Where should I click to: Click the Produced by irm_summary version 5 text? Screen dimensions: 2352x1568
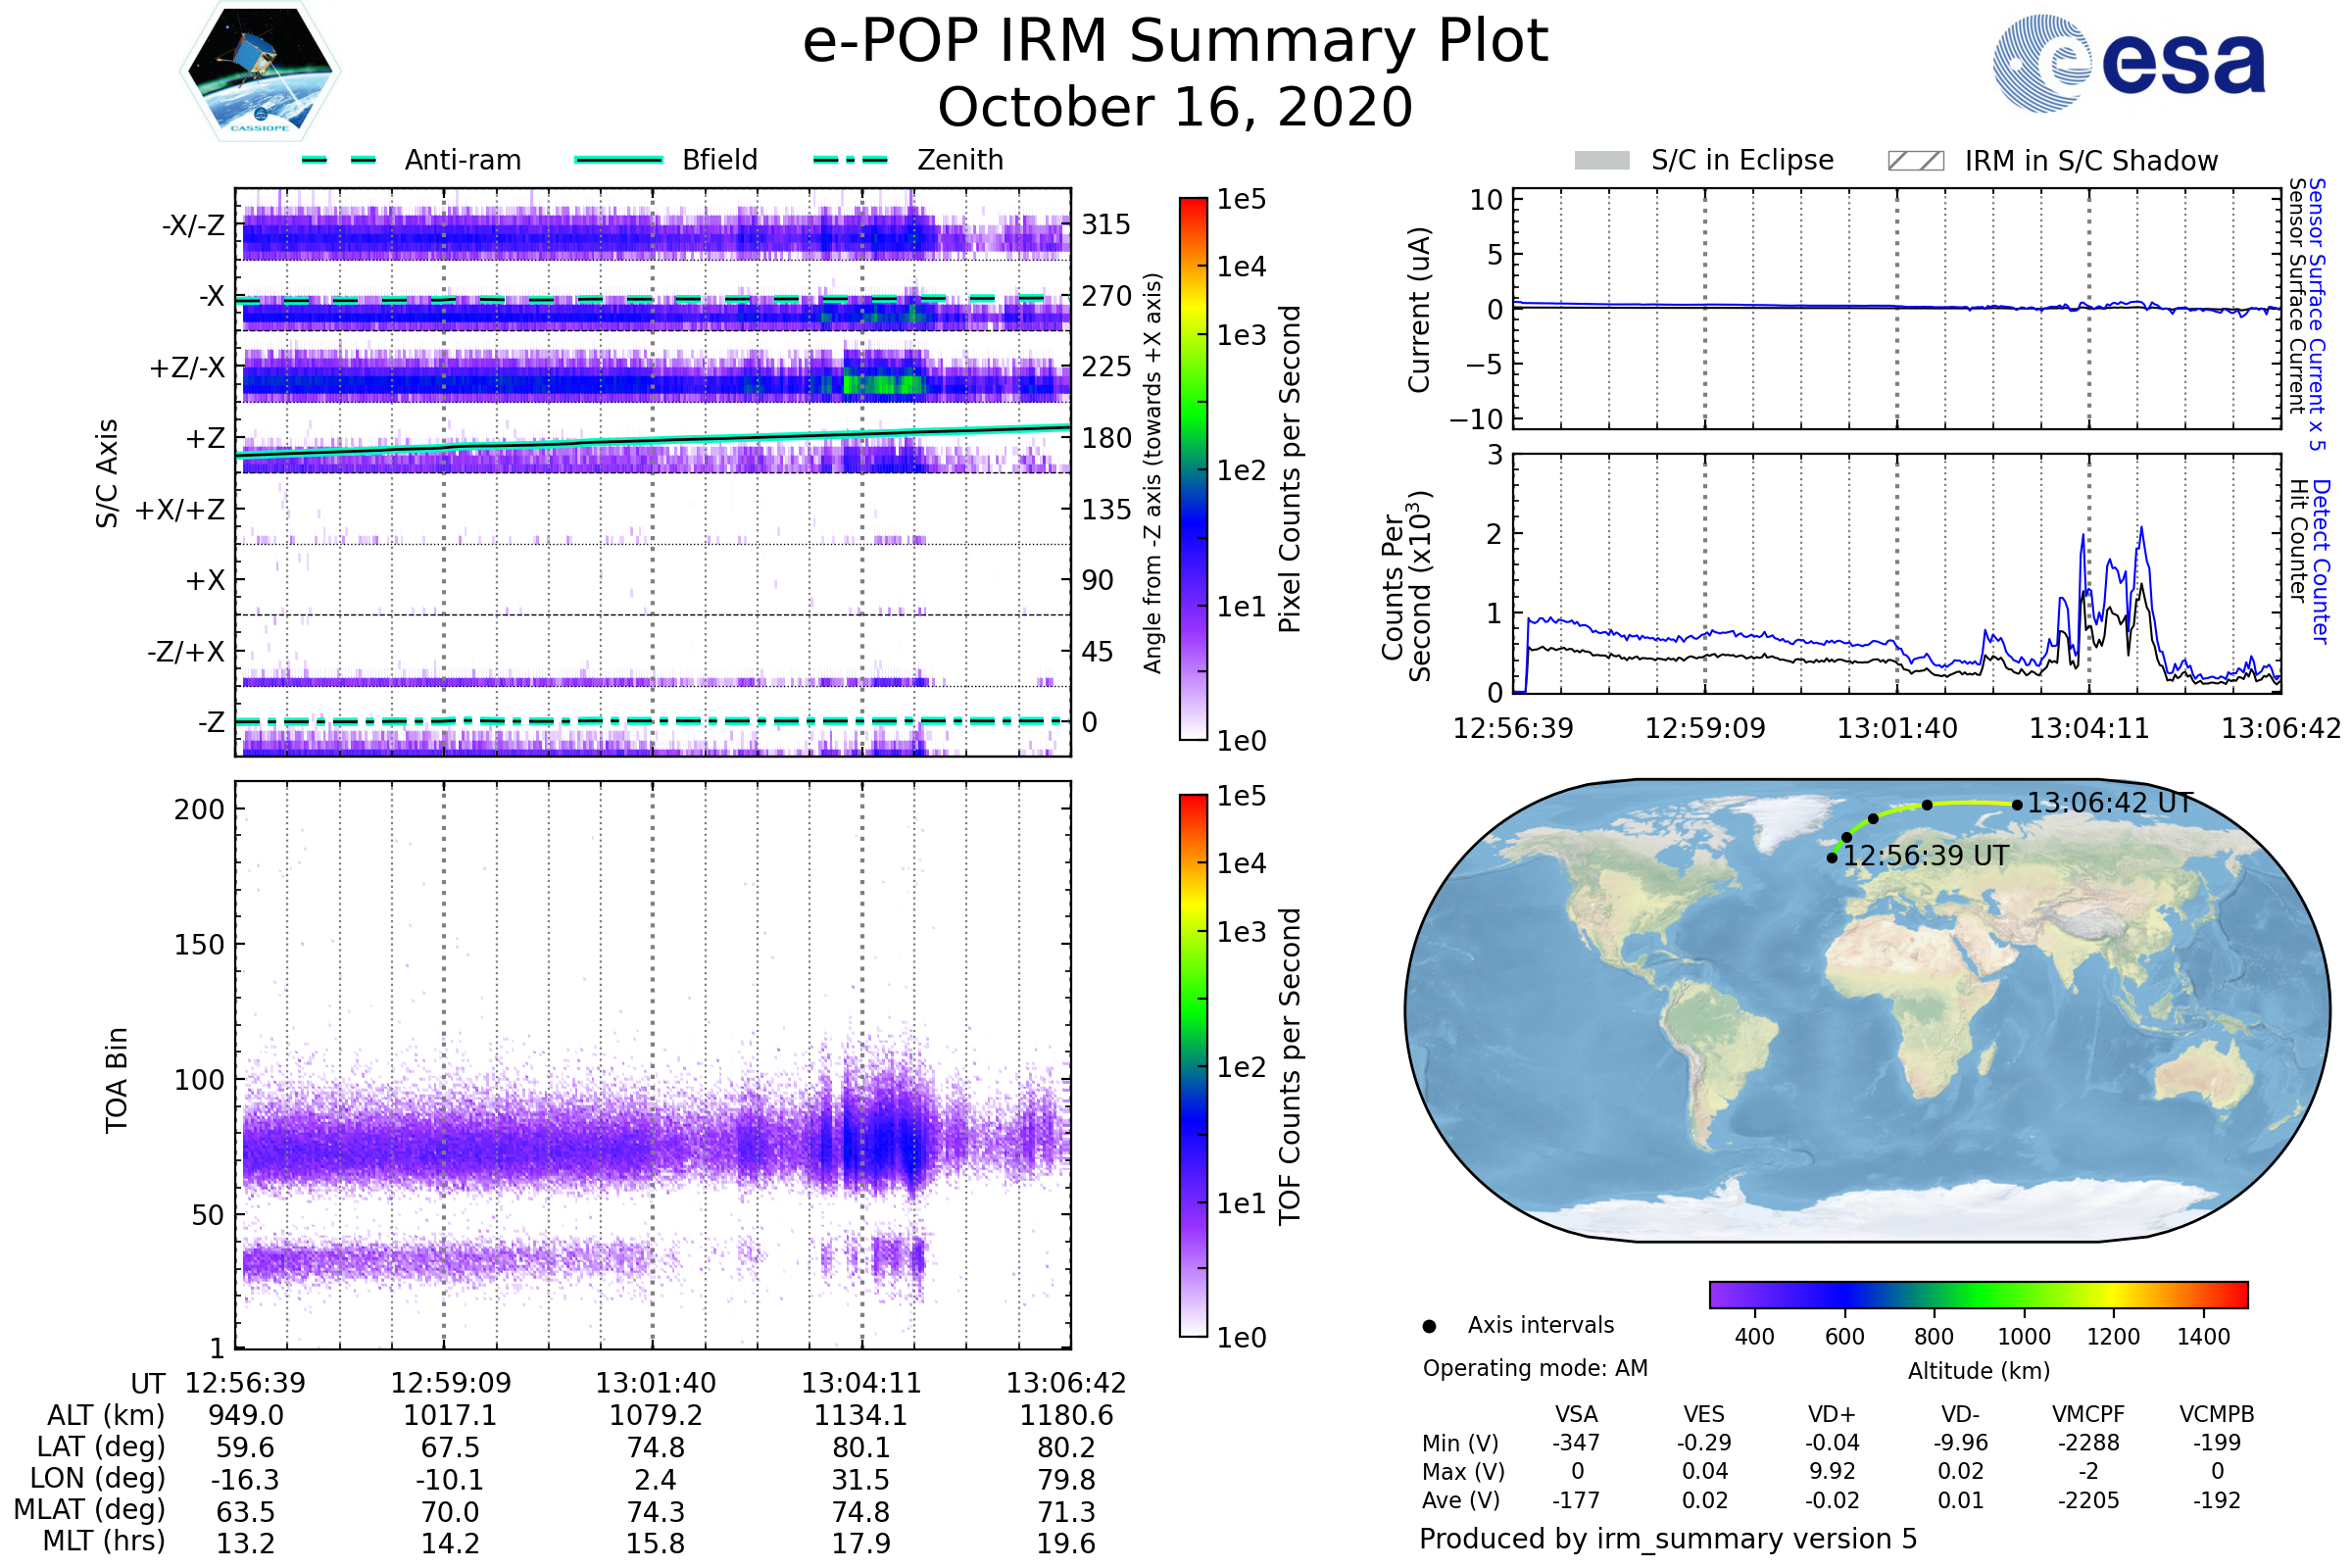pyautogui.click(x=1668, y=1539)
